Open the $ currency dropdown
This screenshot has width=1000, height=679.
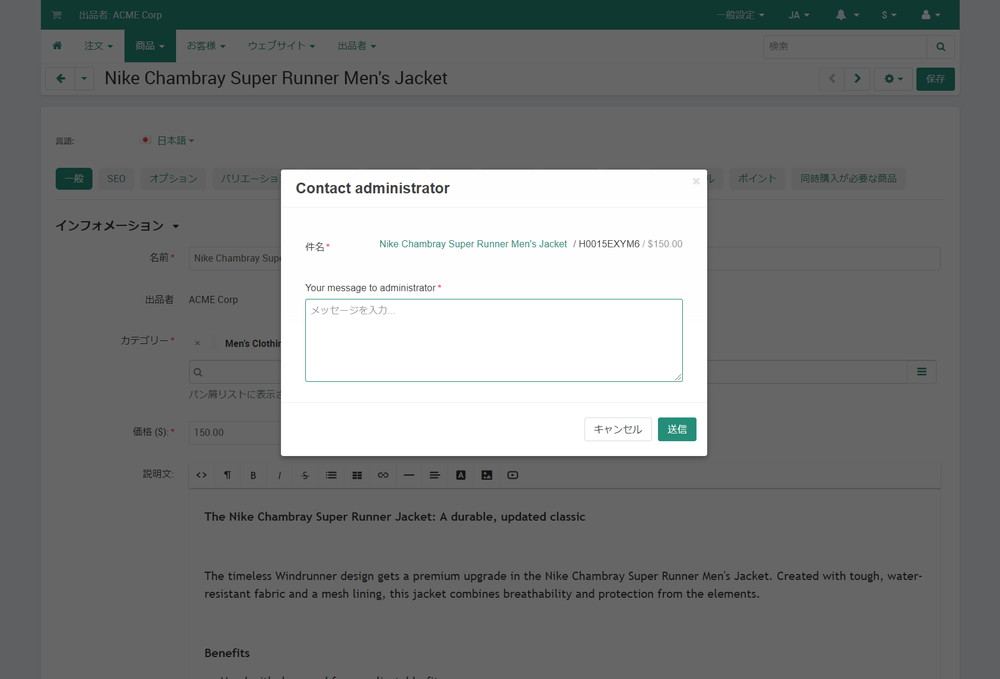[x=889, y=15]
